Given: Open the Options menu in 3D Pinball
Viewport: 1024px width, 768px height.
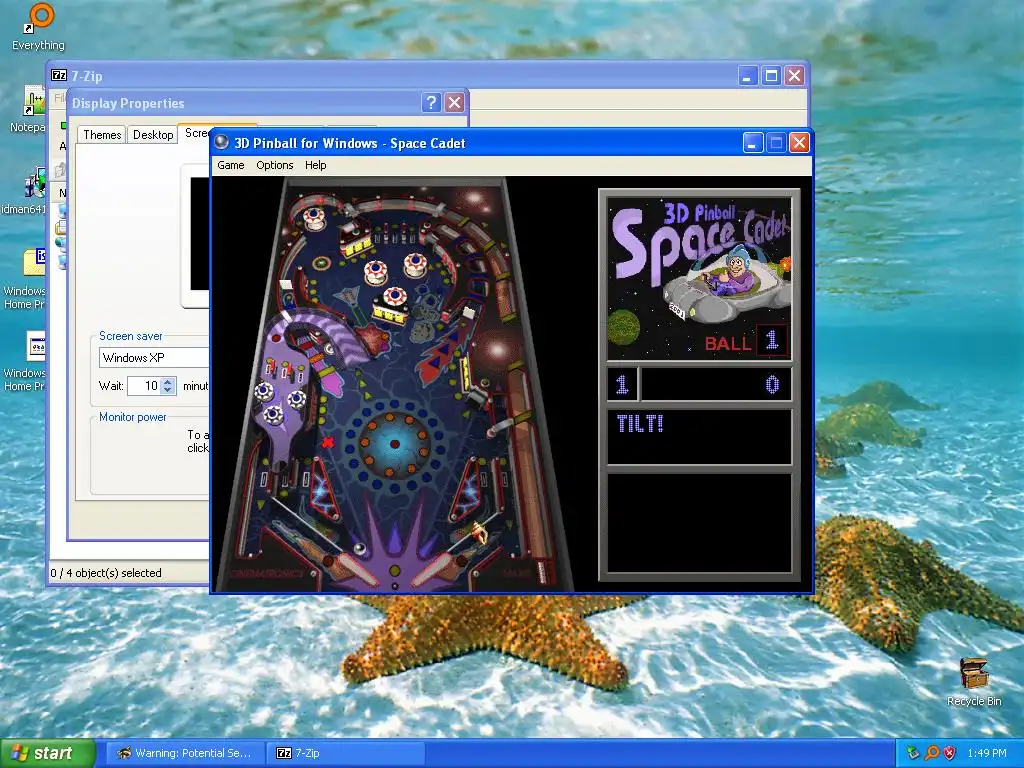Looking at the screenshot, I should [274, 165].
